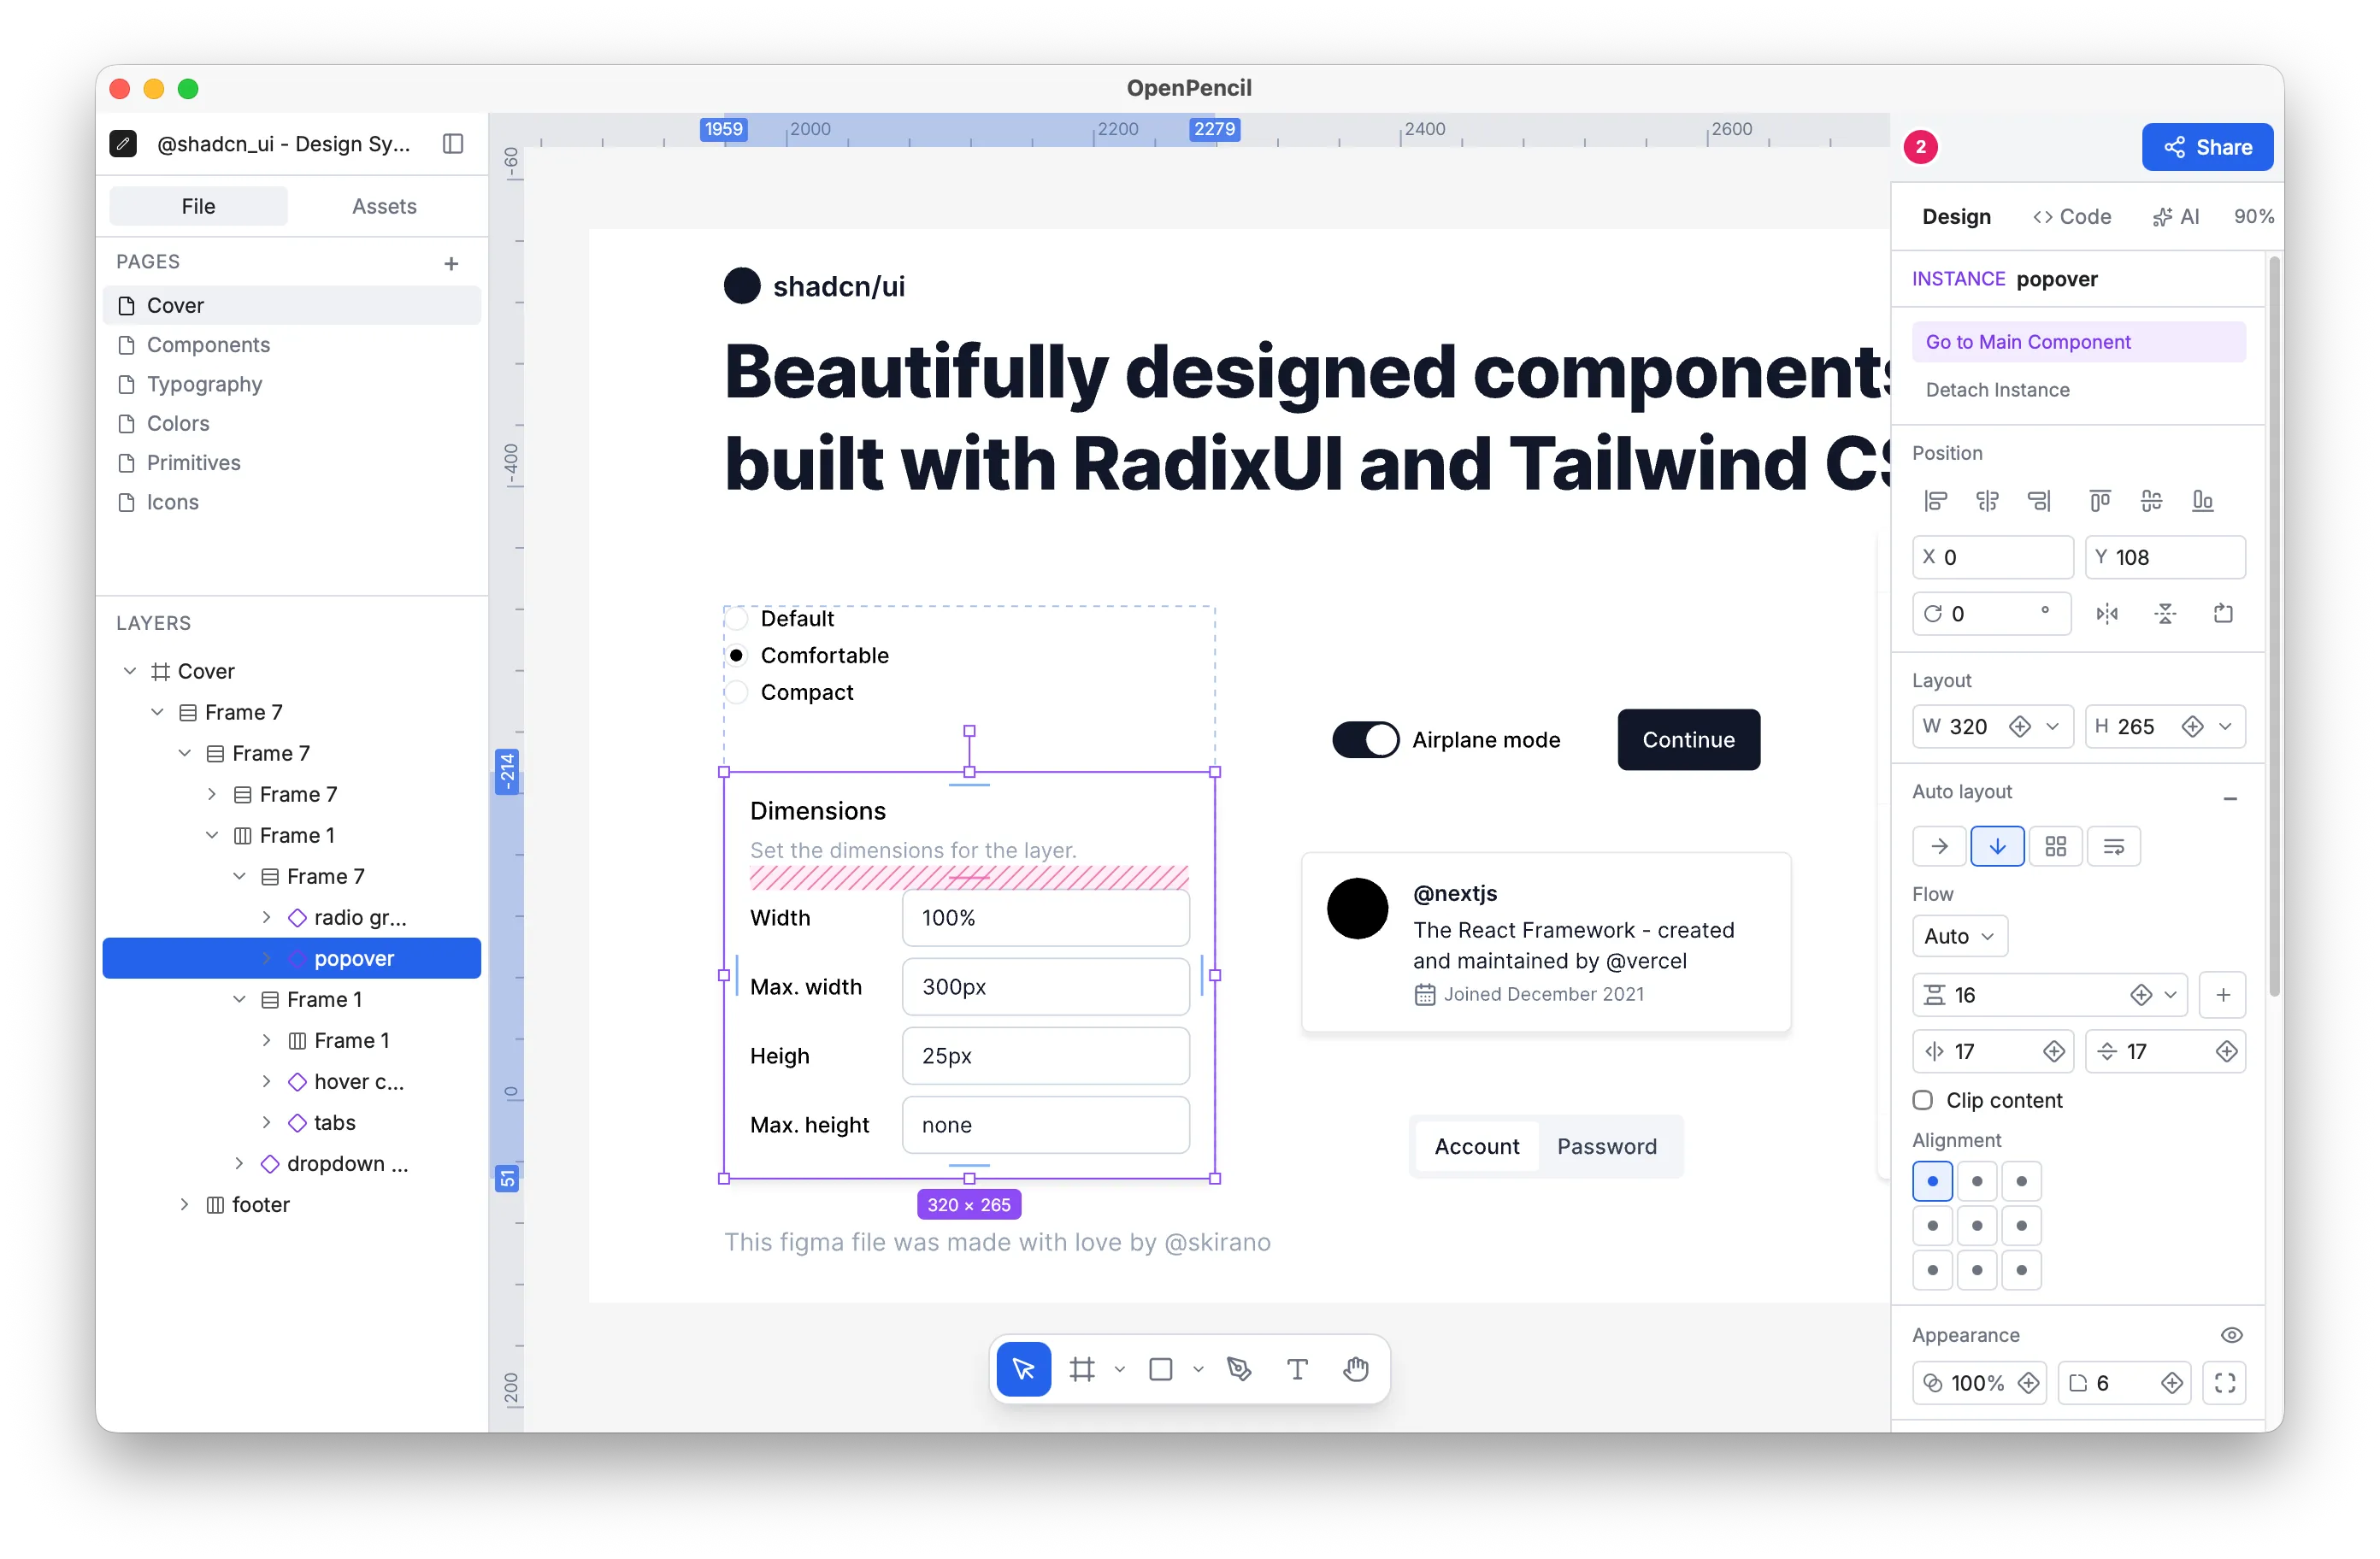Add a new page with plus icon
Screen dimensions: 2380x1559
tap(451, 263)
